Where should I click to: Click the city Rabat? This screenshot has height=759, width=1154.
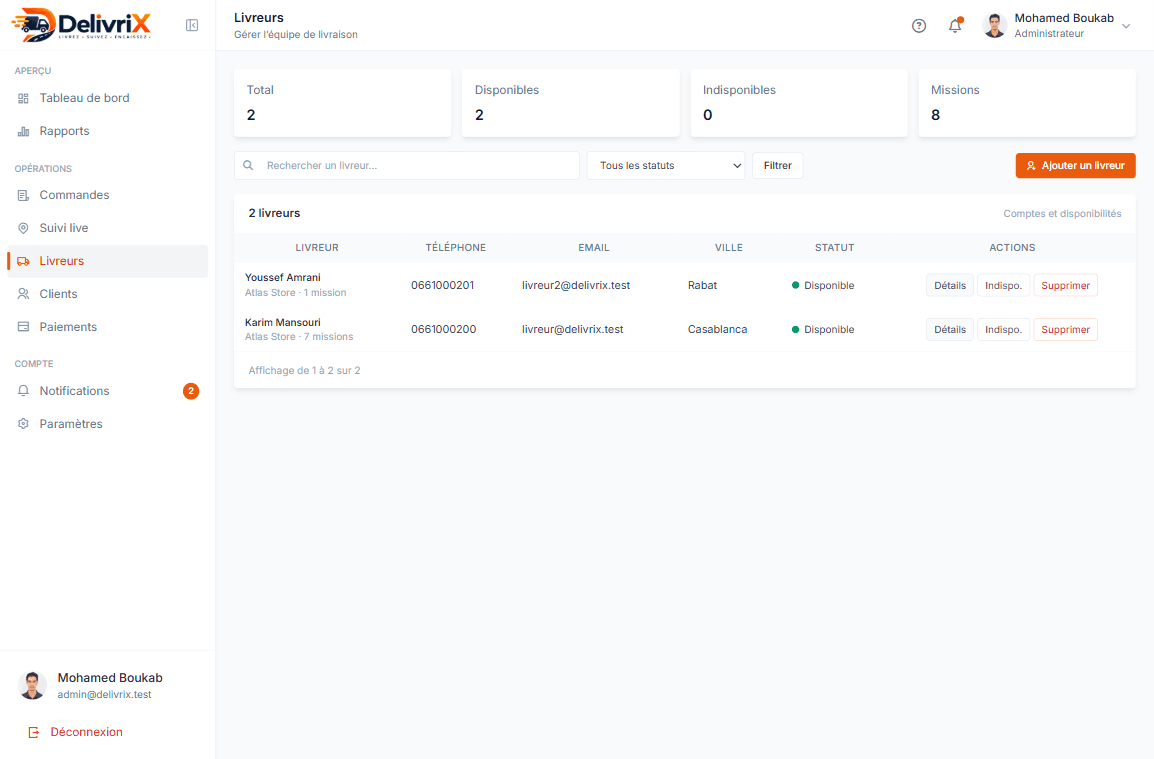point(702,286)
